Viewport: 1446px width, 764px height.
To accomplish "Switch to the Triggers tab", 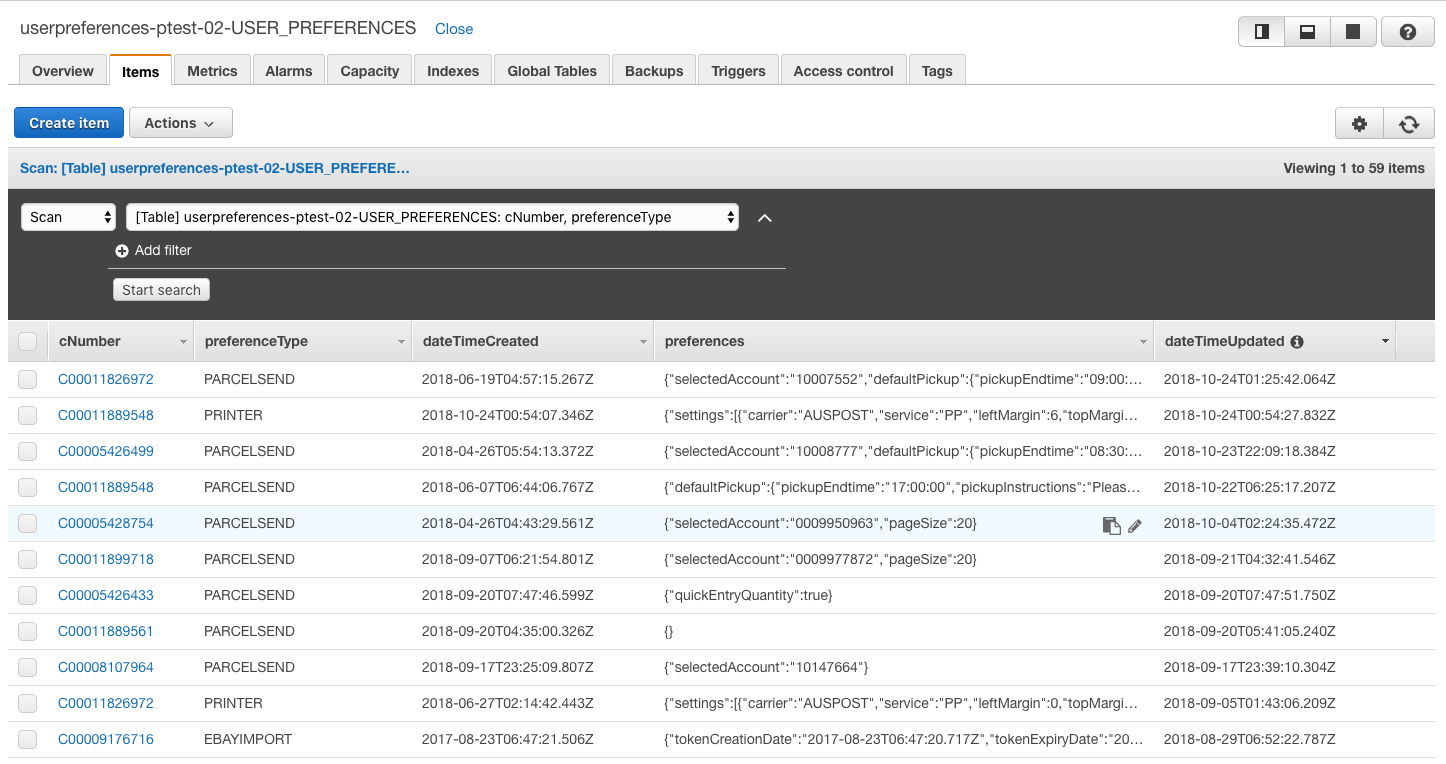I will point(738,71).
